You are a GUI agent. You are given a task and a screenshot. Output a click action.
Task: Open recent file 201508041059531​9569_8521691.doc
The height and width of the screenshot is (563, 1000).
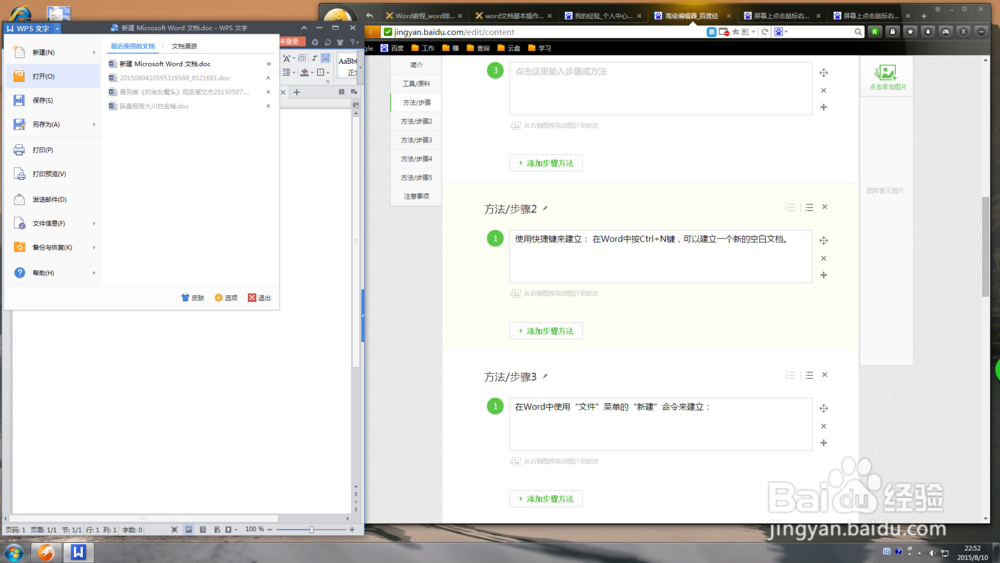174,78
